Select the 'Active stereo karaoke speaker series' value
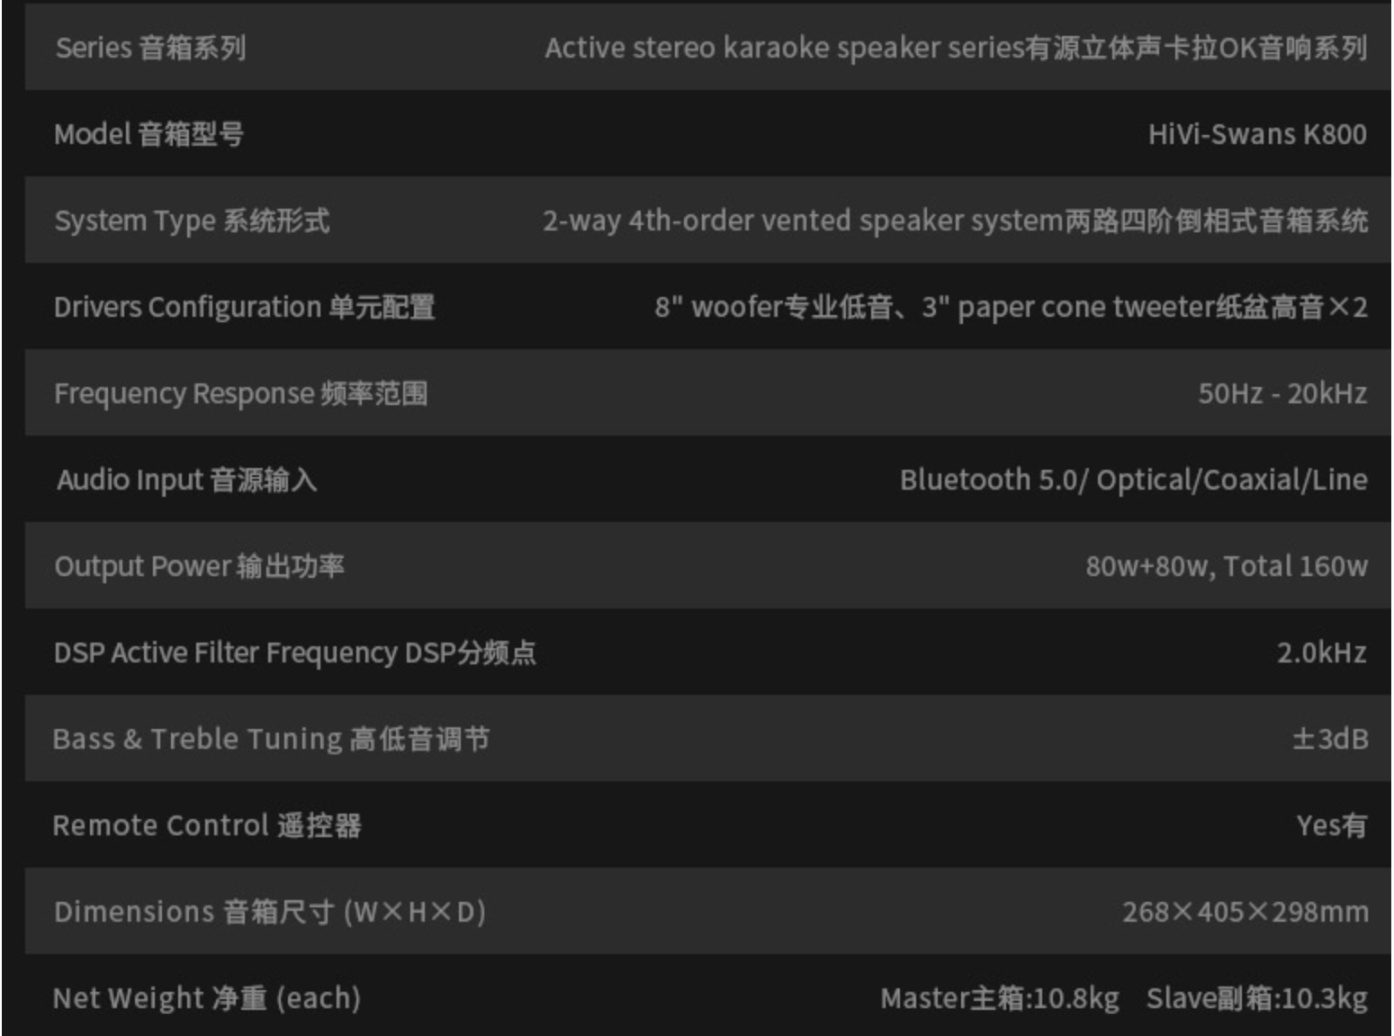The height and width of the screenshot is (1036, 1394). click(785, 48)
